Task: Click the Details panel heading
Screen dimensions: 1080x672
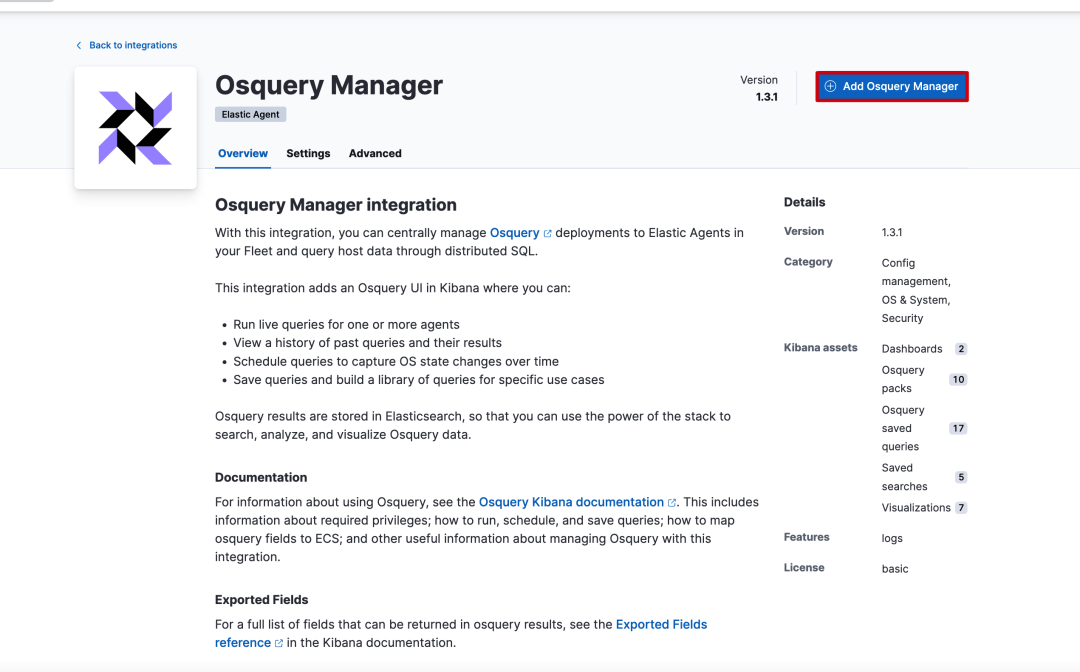Action: point(804,202)
